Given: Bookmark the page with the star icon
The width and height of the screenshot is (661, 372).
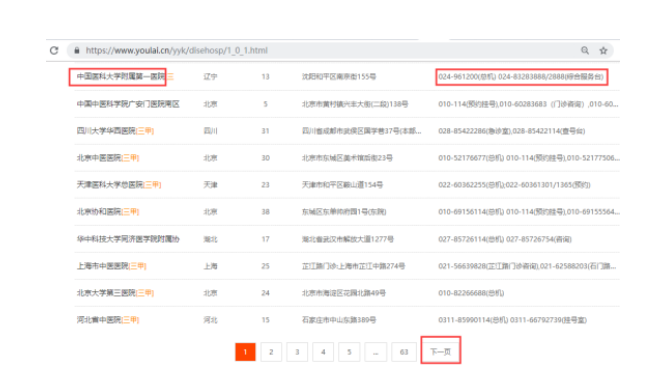Looking at the screenshot, I should click(x=603, y=51).
